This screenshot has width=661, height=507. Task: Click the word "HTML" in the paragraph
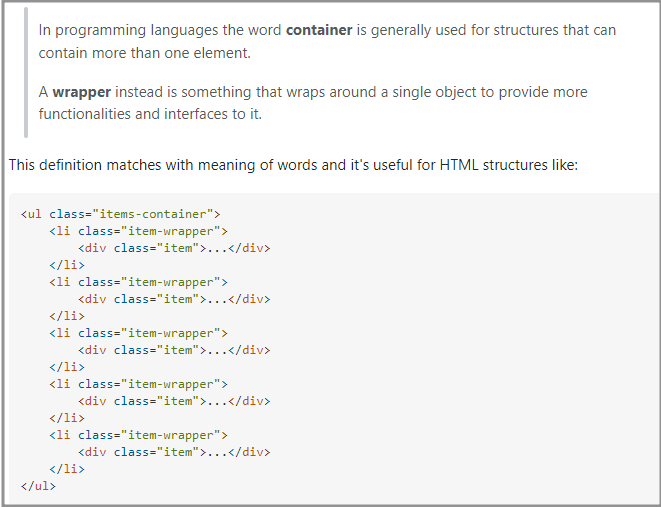pos(457,164)
